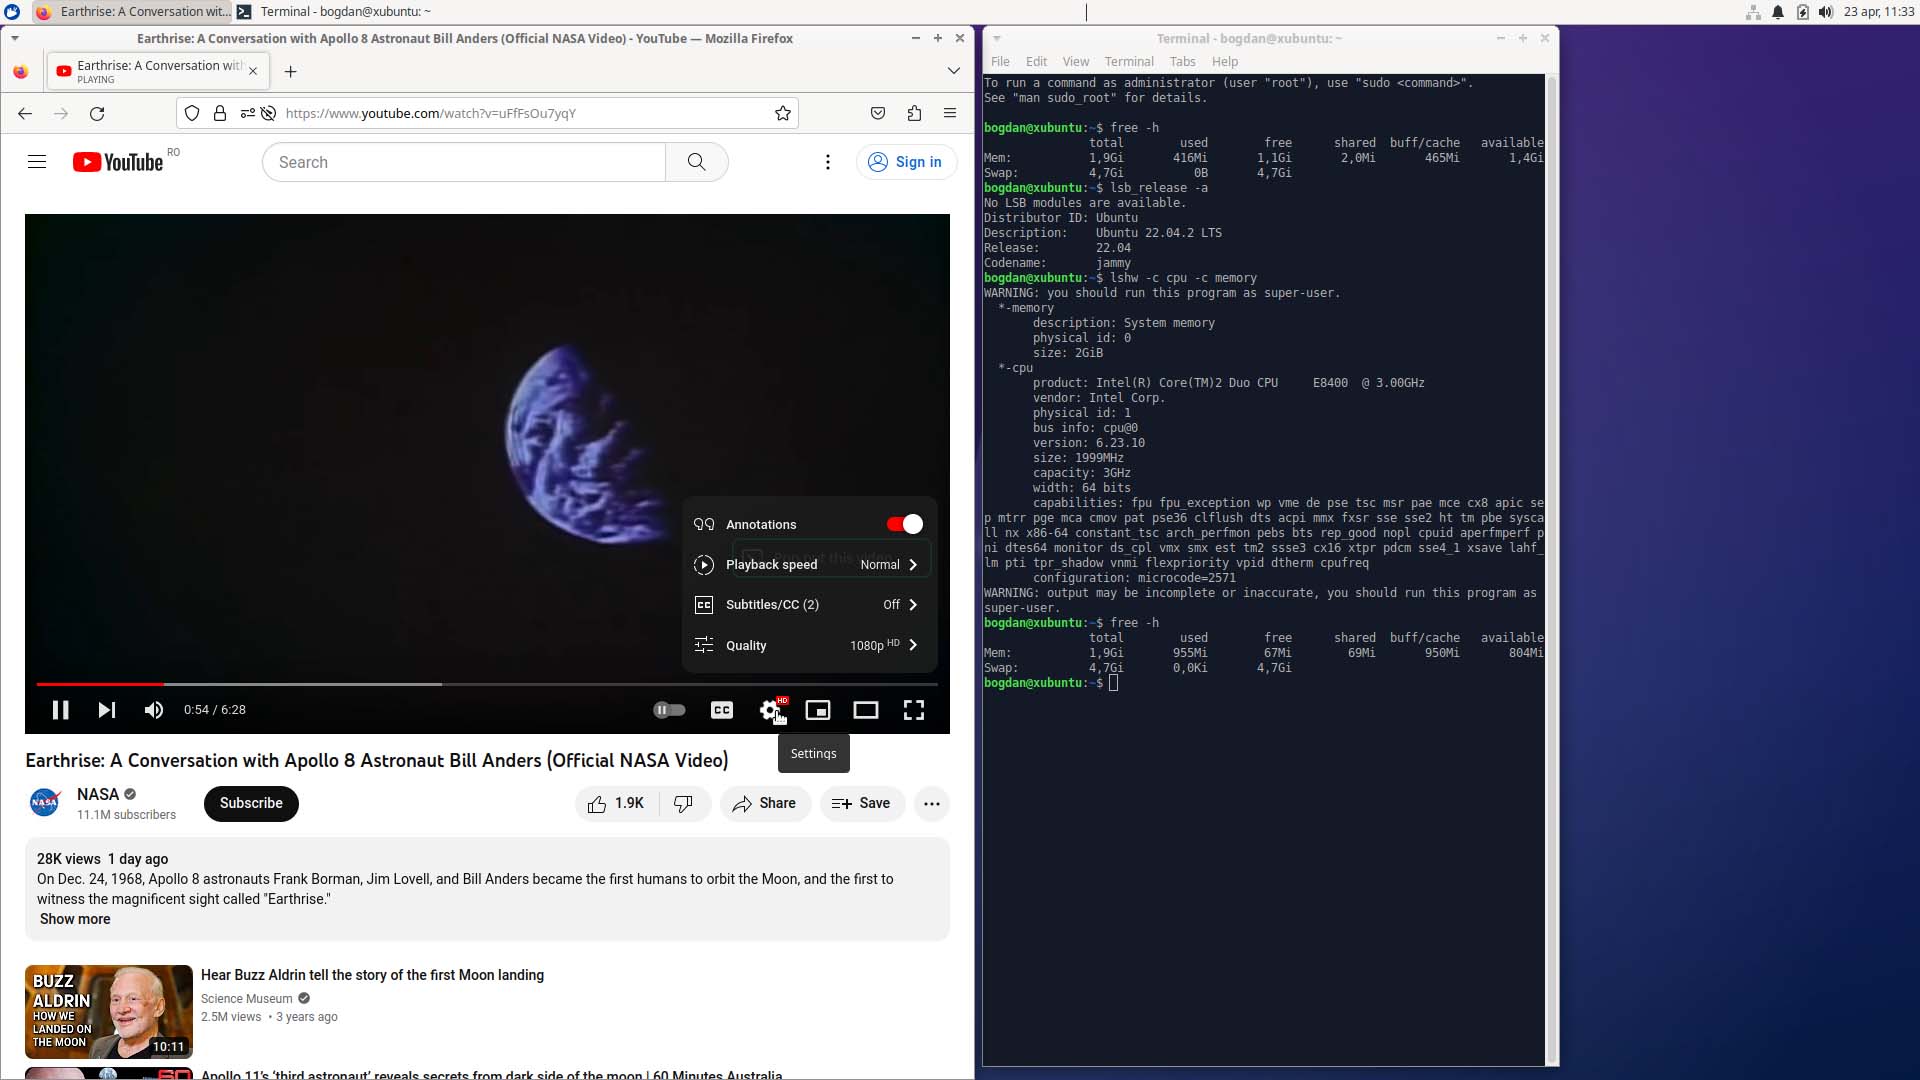Toggle Annotations switch off
Viewport: 1920px width, 1080px height.
[x=904, y=524]
